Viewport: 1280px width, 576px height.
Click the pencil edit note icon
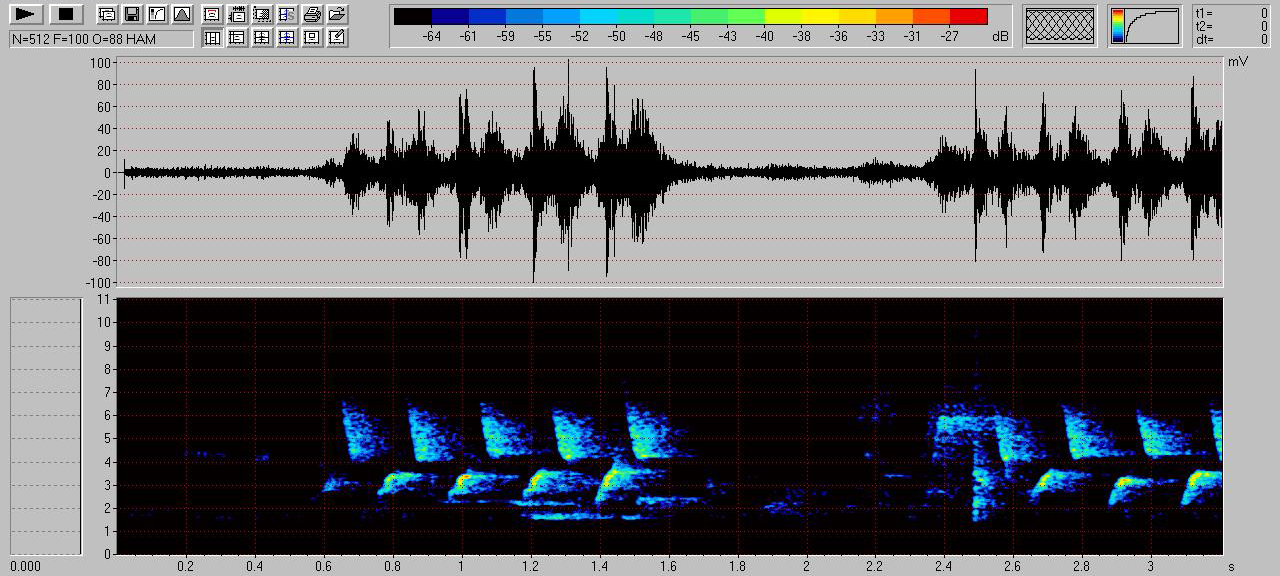tap(337, 38)
